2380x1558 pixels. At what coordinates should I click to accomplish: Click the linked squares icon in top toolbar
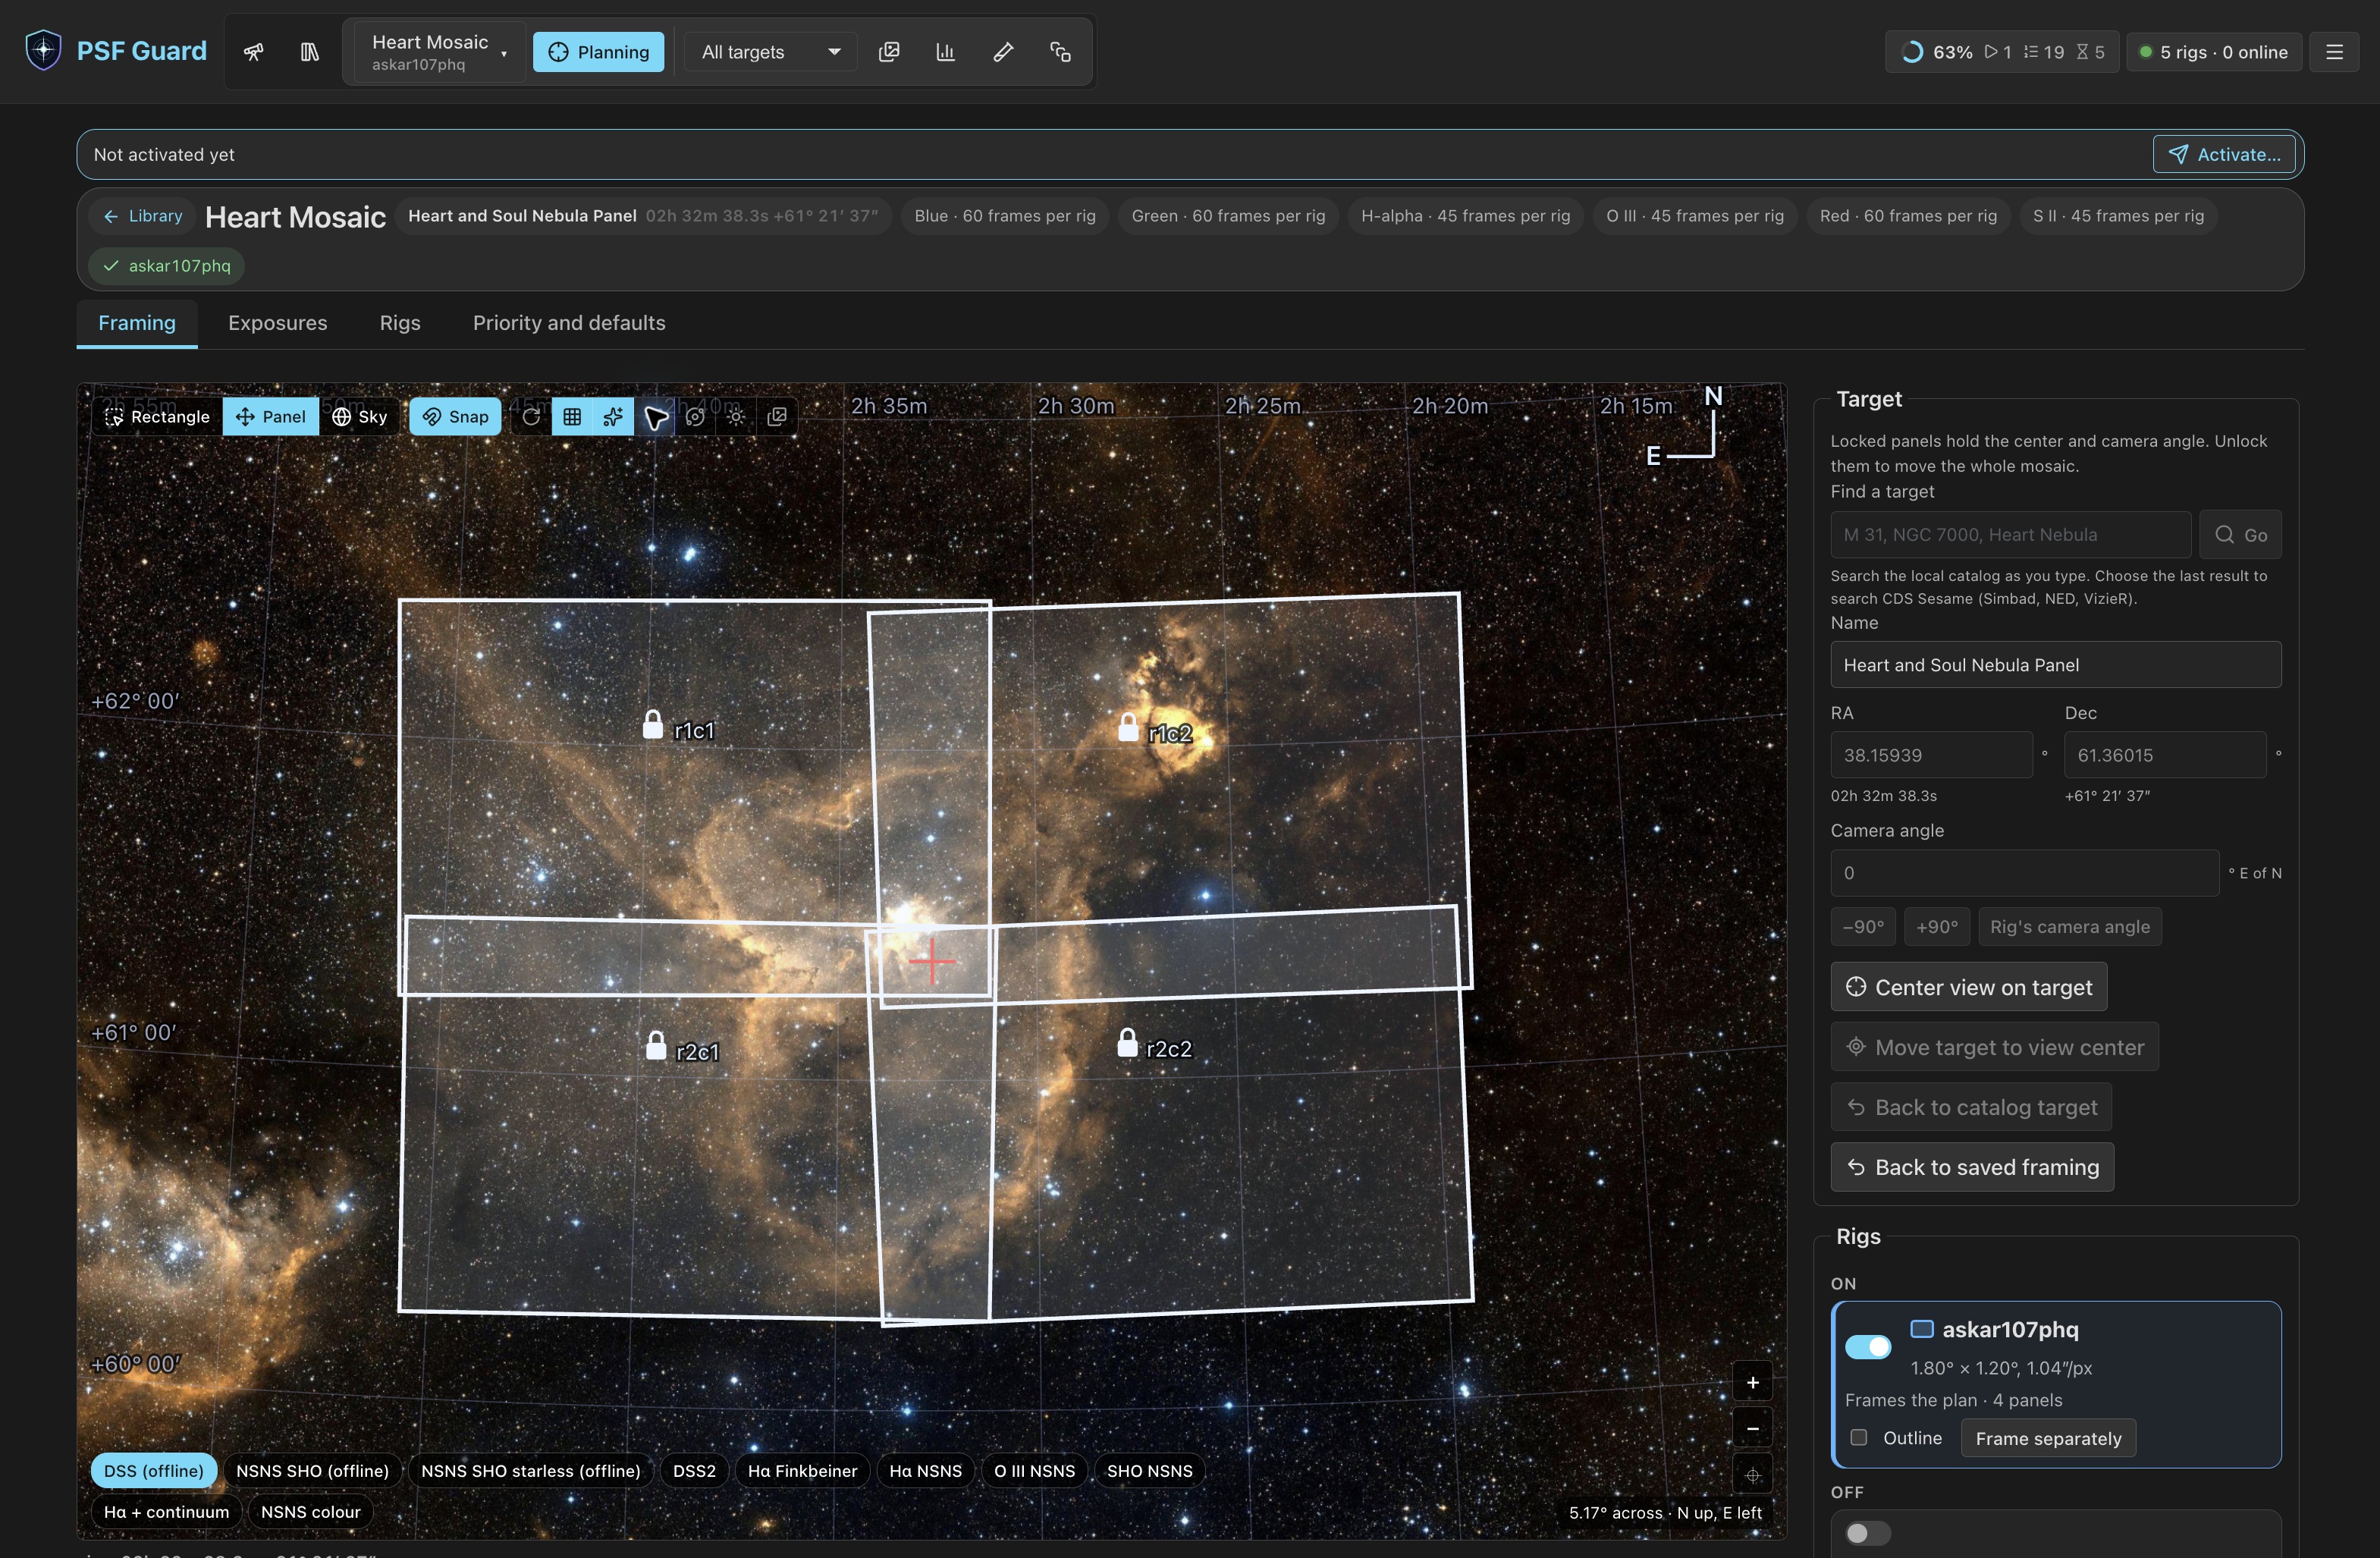tap(1061, 52)
